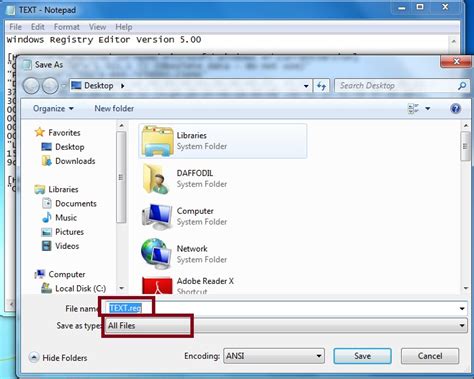Click the File name input field

coord(283,308)
